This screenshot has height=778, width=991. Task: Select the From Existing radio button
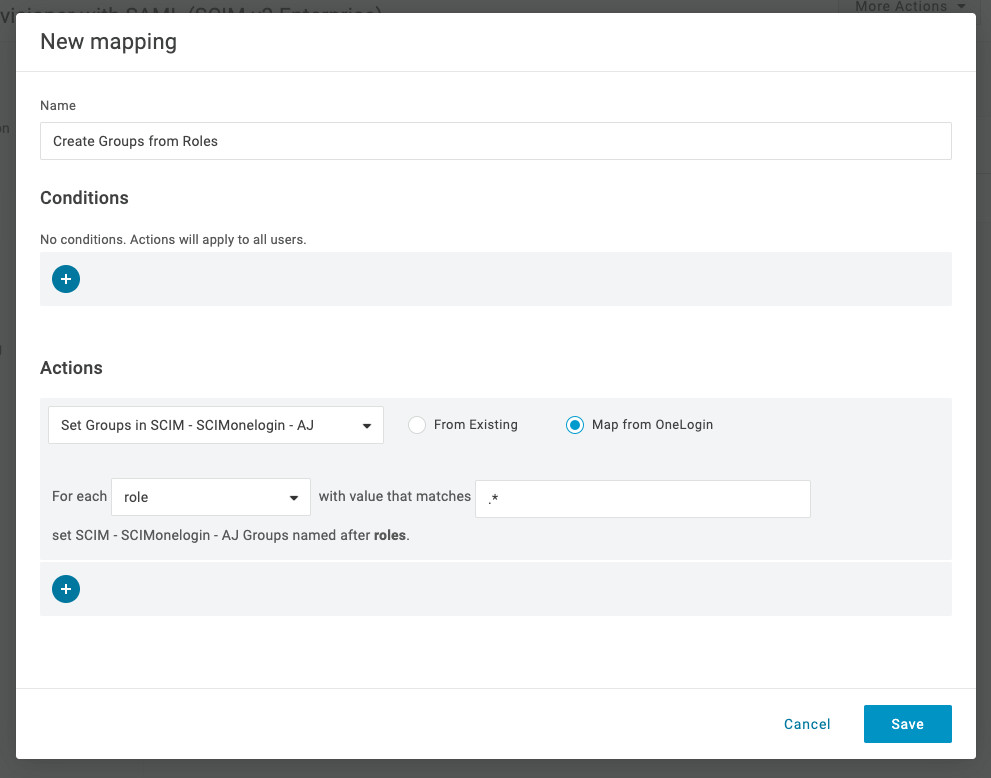pyautogui.click(x=418, y=425)
